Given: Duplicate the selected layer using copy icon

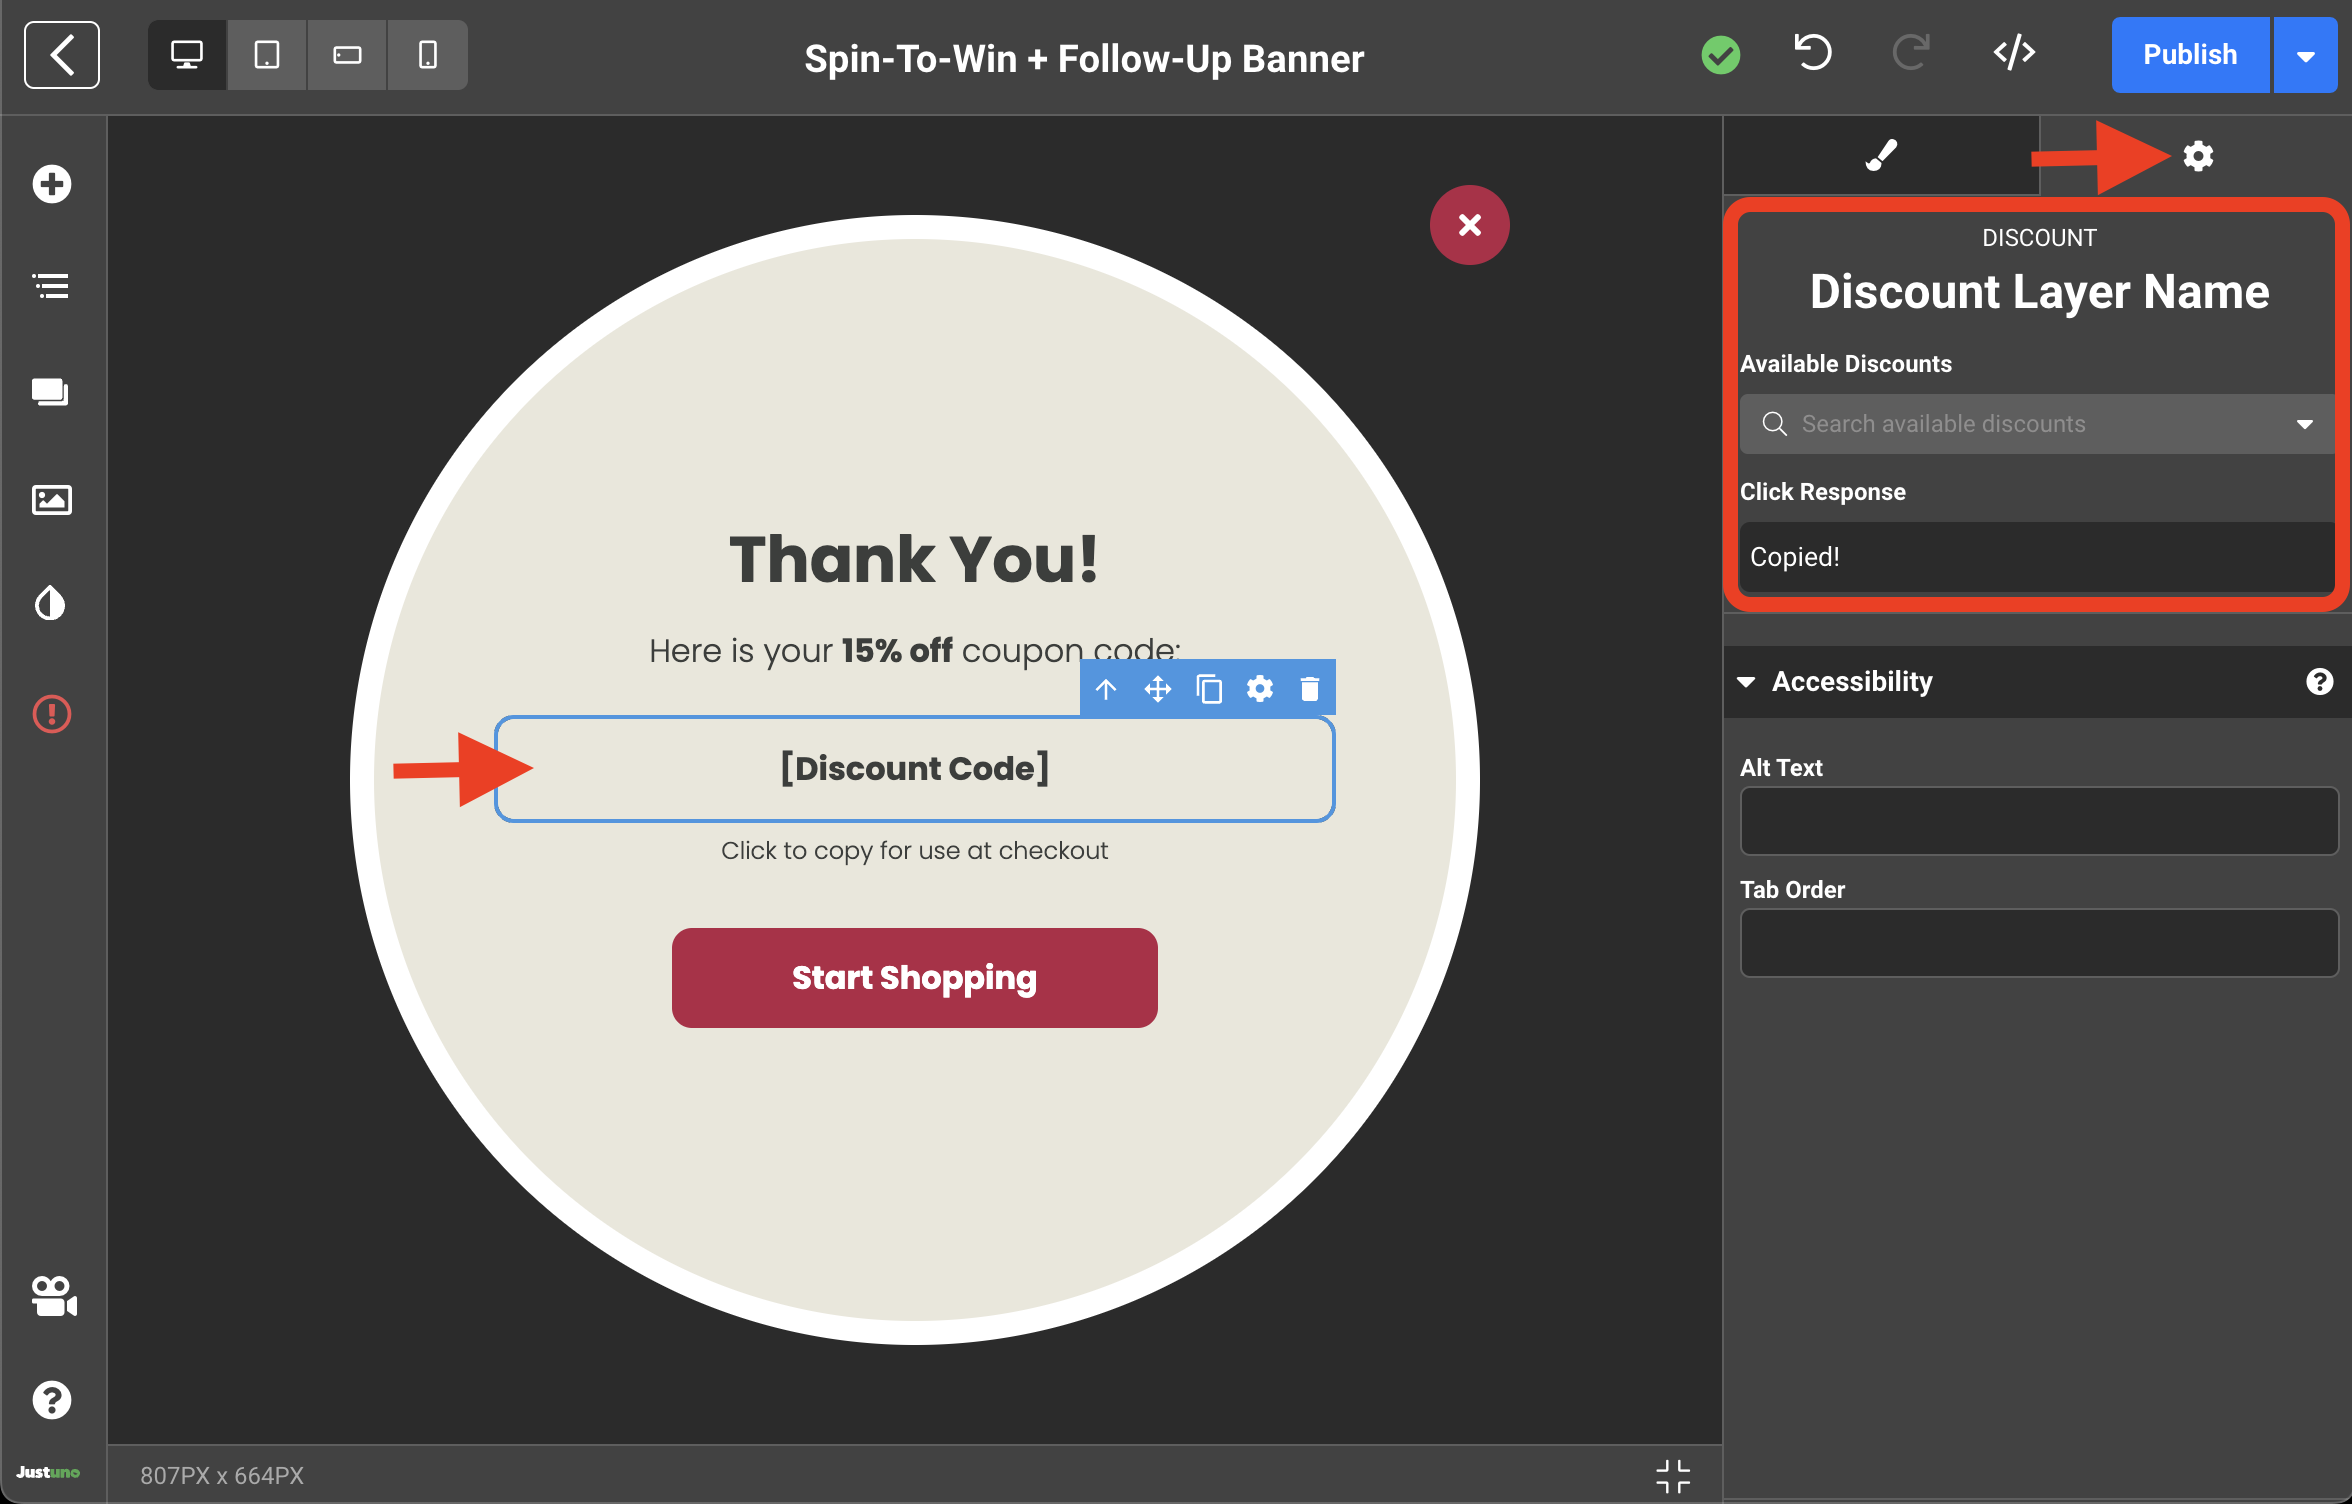Looking at the screenshot, I should [x=1209, y=689].
